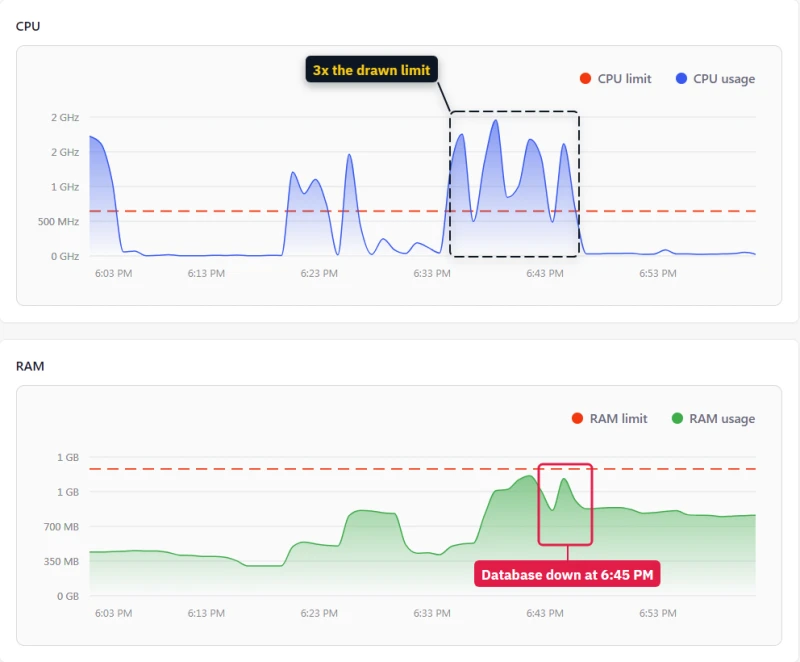The image size is (800, 662).
Task: Click the 6:43 PM label under RAM chart
Action: point(545,613)
